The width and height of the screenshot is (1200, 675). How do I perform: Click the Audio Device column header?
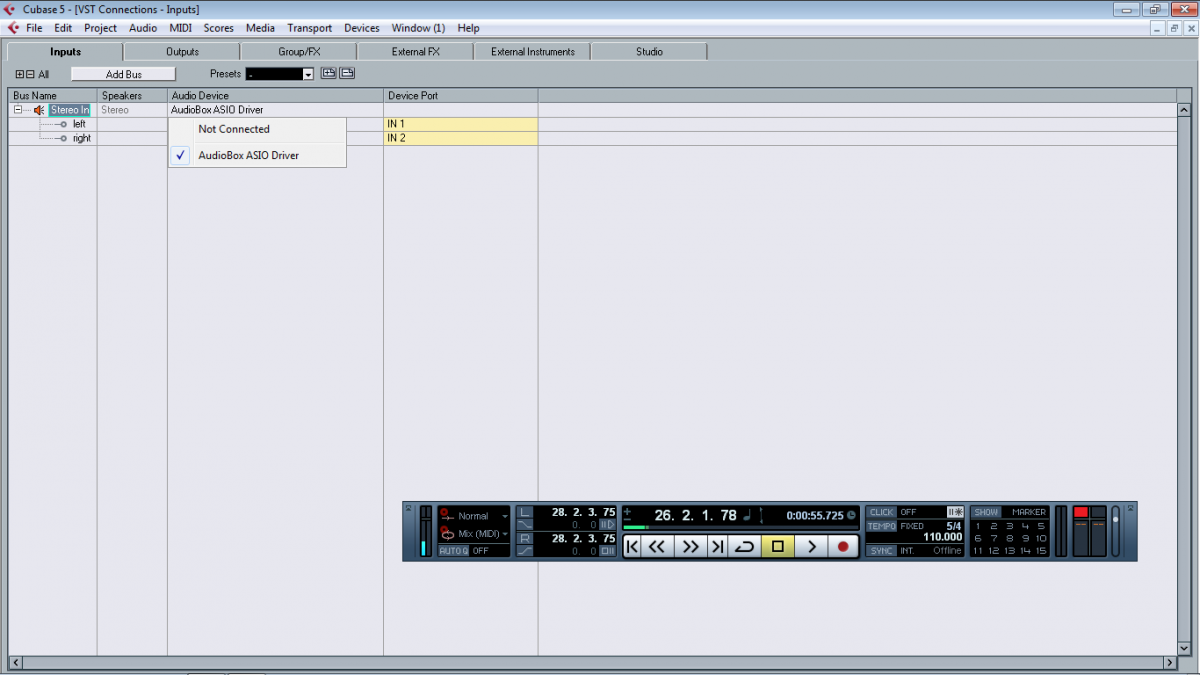275,96
